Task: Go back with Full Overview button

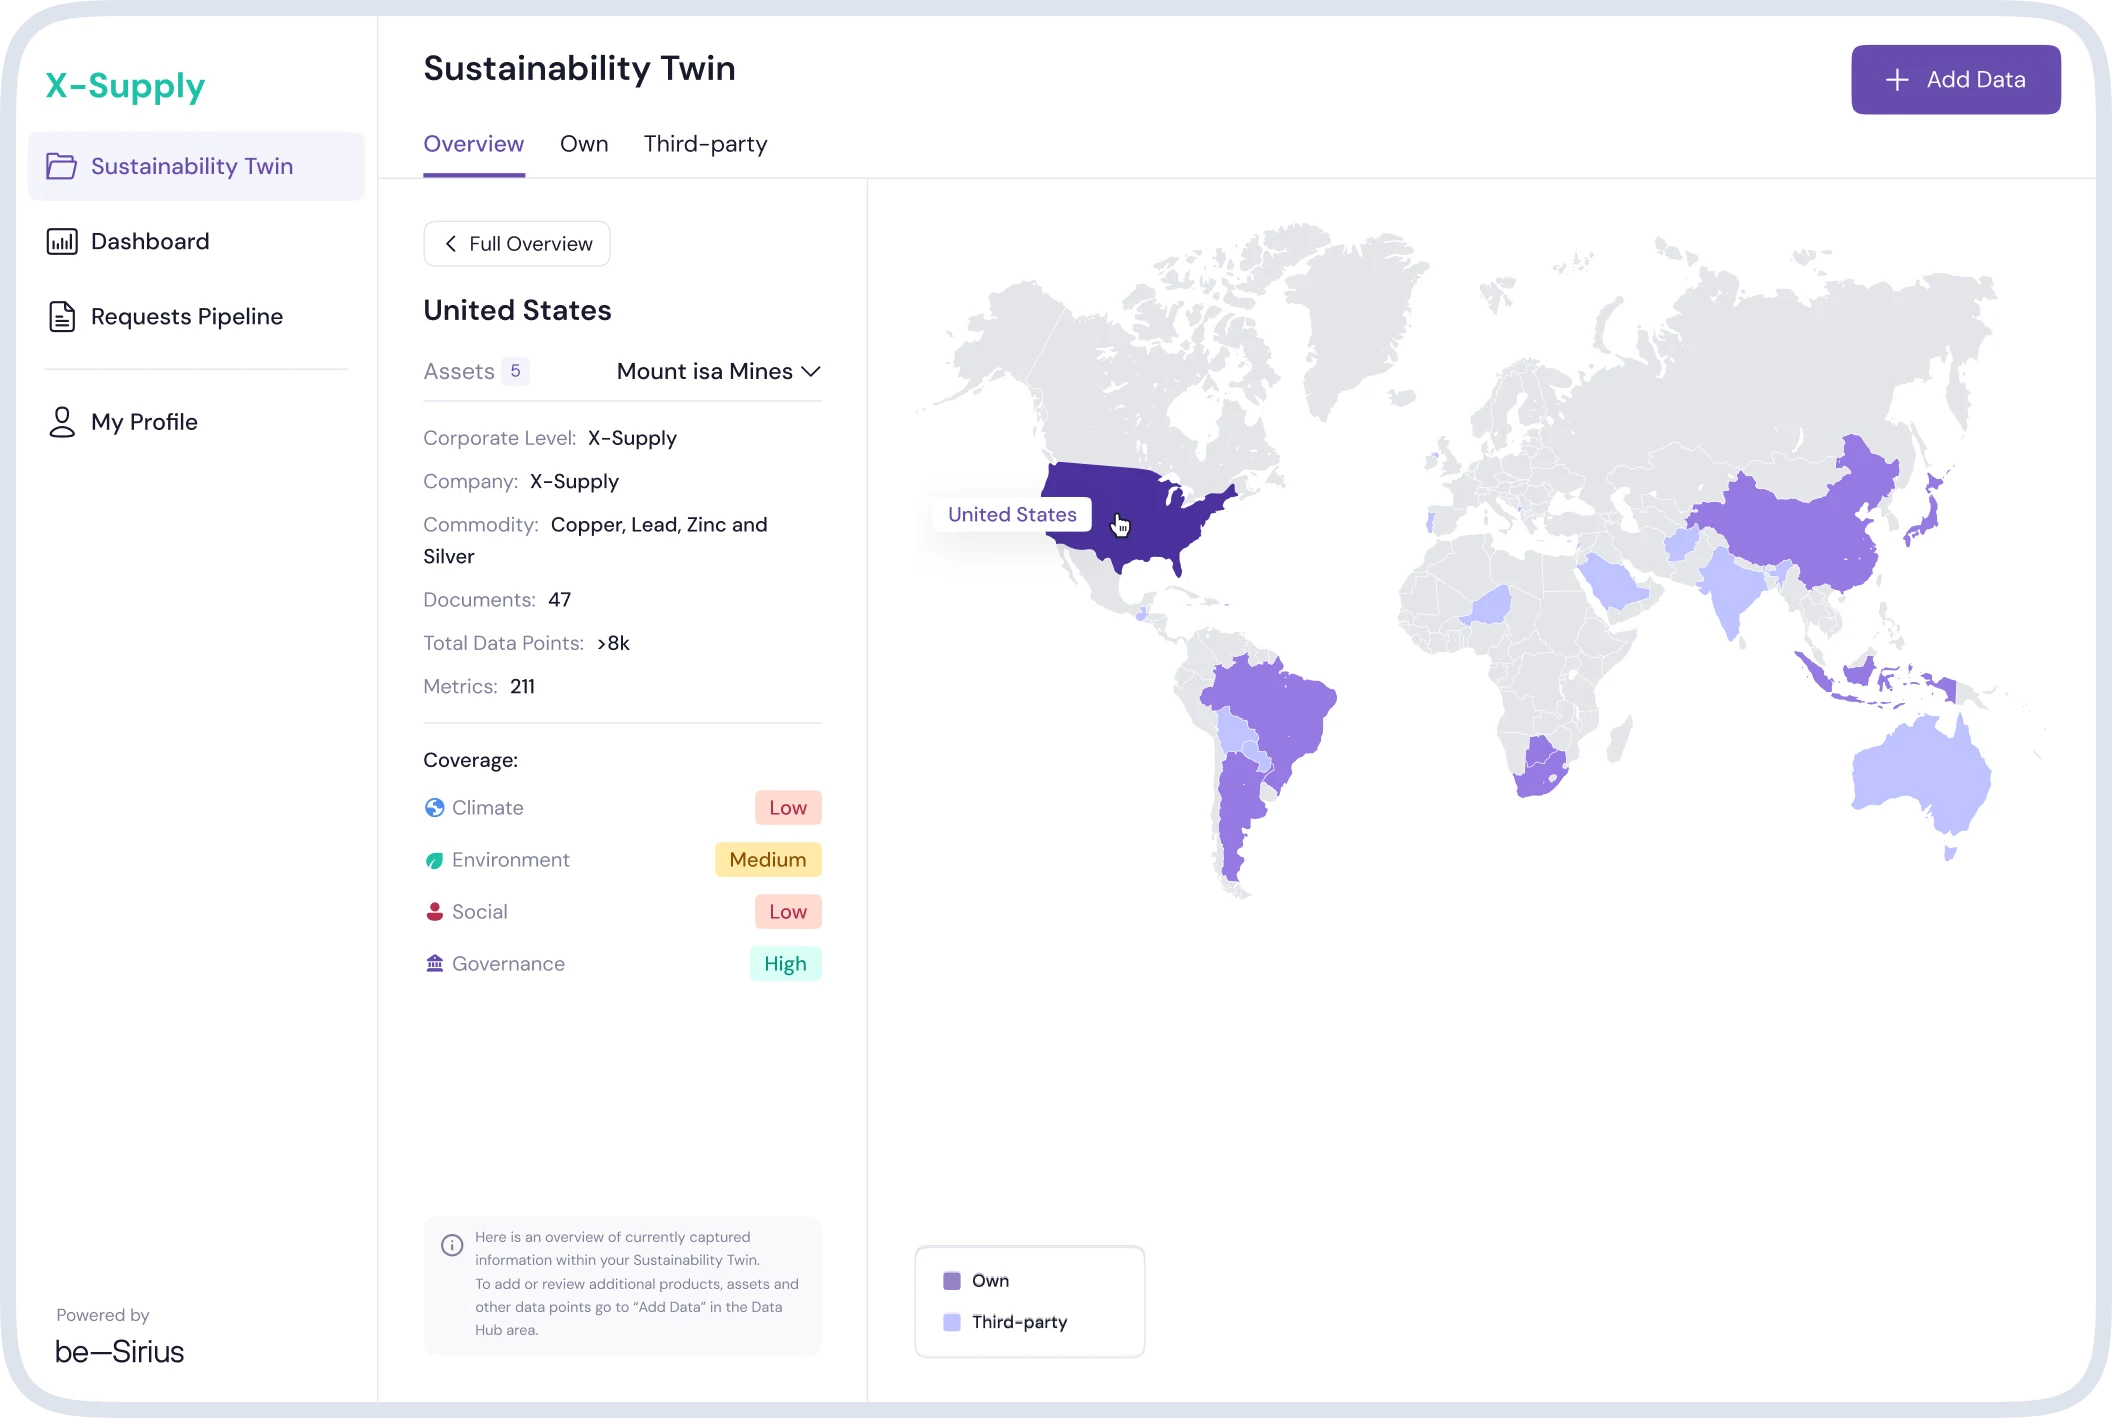Action: pos(516,244)
